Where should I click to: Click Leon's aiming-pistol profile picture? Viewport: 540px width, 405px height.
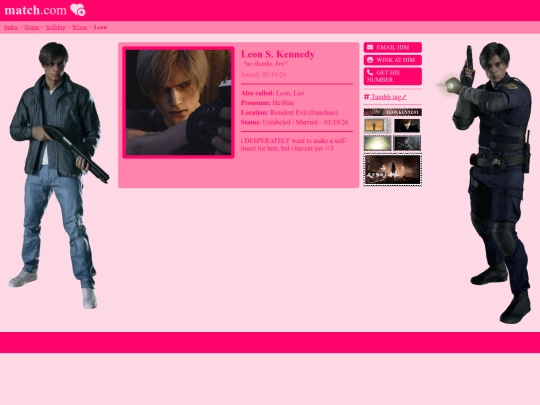[x=178, y=102]
